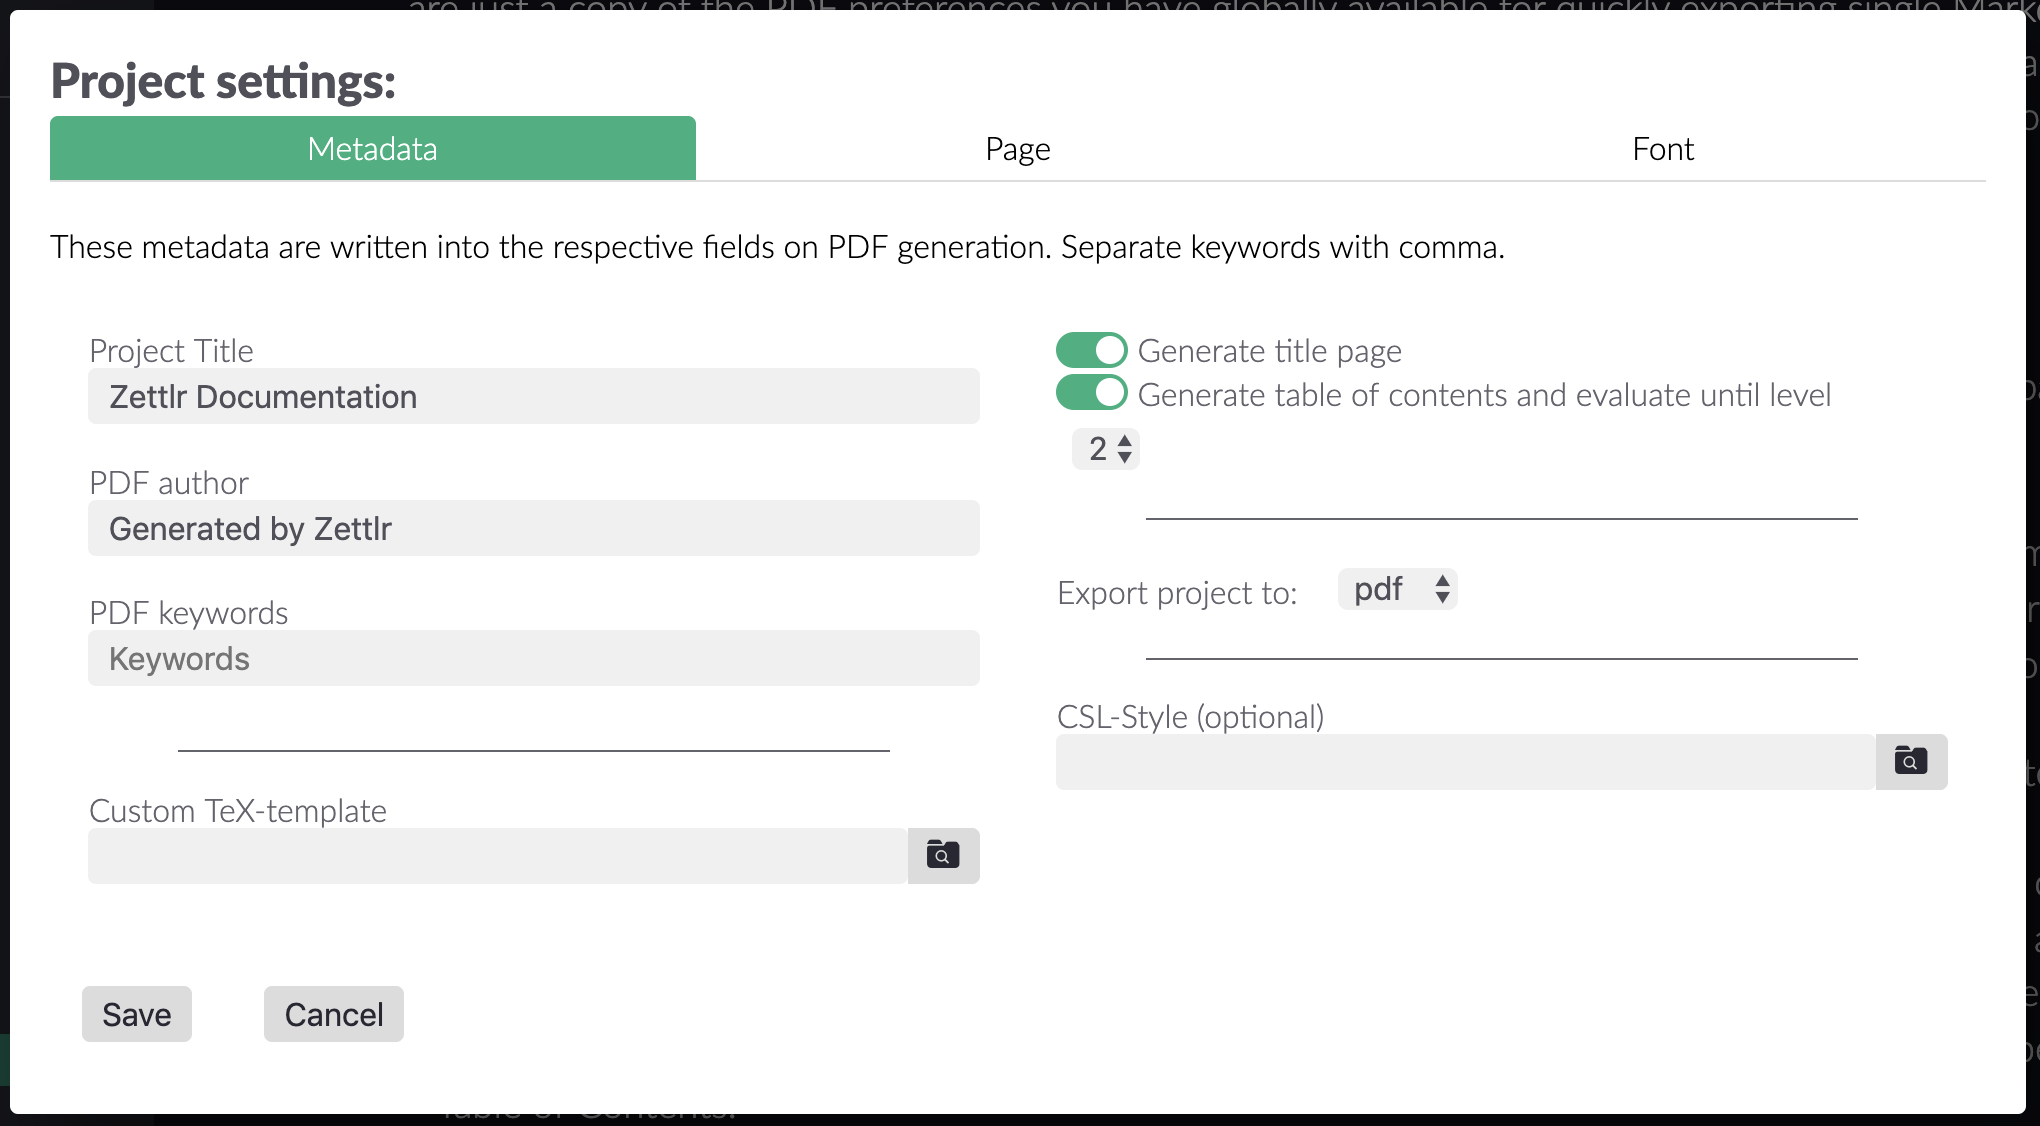Screen dimensions: 2040x1126
Task: Open the export format dropdown set to pdf
Action: (x=1397, y=590)
